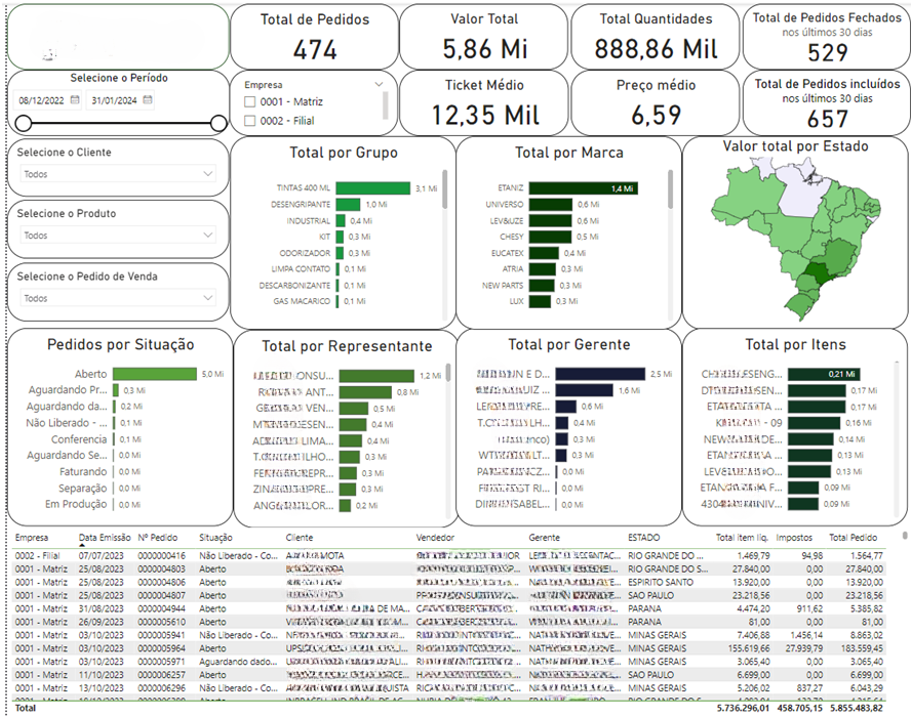Click the Separação label in Pedidos por Situação
Image resolution: width=913 pixels, height=721 pixels.
83,488
